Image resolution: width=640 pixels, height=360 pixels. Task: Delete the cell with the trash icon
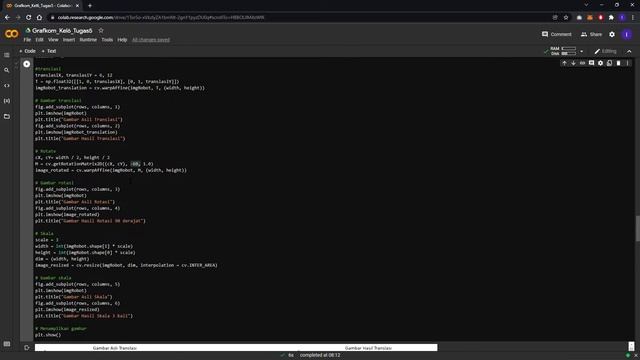[618, 63]
